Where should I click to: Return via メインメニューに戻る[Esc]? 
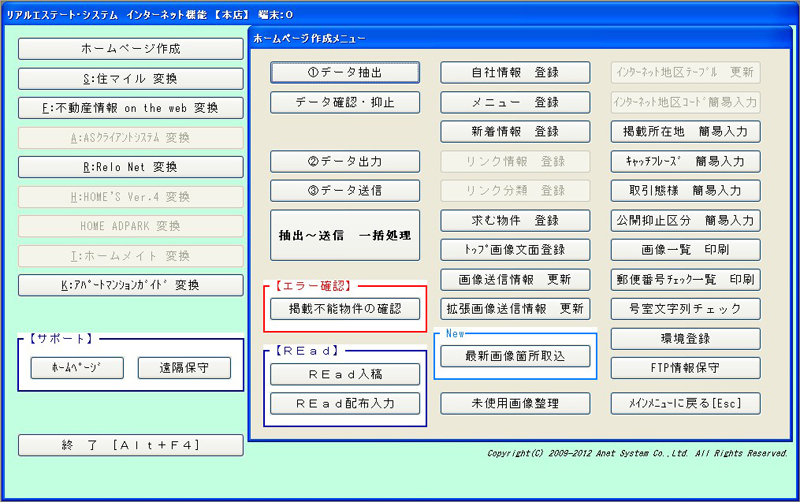coord(686,403)
